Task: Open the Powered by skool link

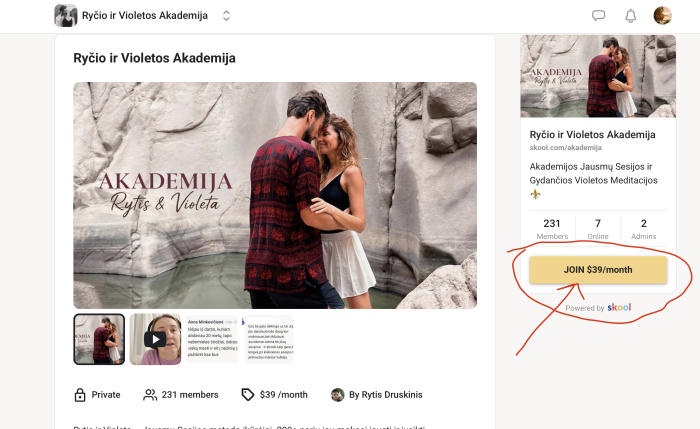Action: point(598,308)
